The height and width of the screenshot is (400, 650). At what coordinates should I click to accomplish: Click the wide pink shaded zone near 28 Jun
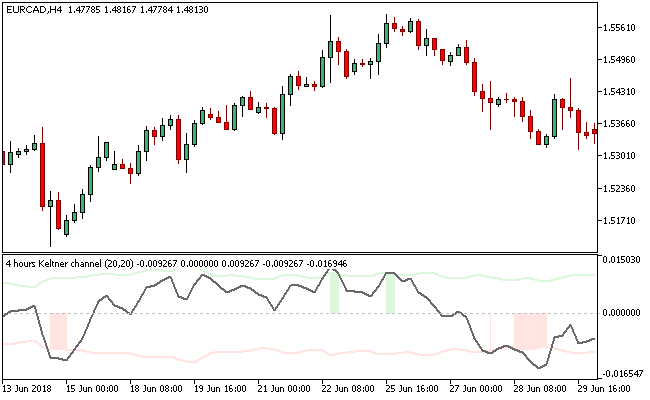[531, 331]
